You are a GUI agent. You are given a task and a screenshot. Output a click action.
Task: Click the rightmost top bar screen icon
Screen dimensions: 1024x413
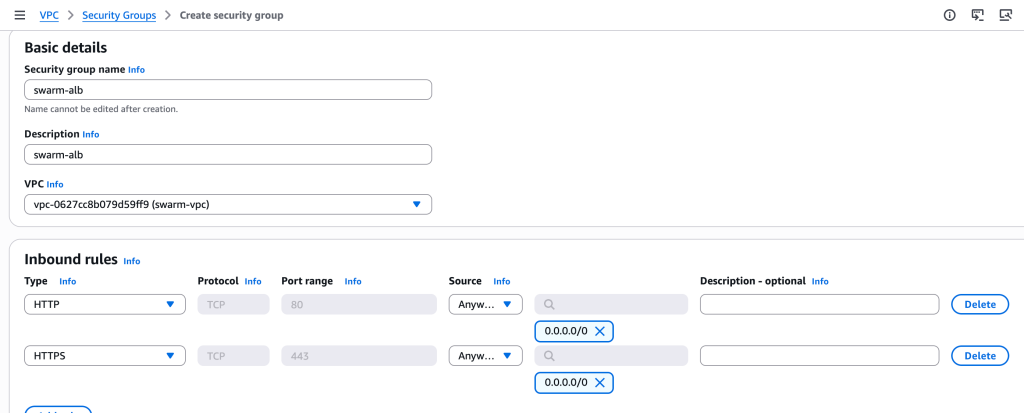pos(1005,15)
